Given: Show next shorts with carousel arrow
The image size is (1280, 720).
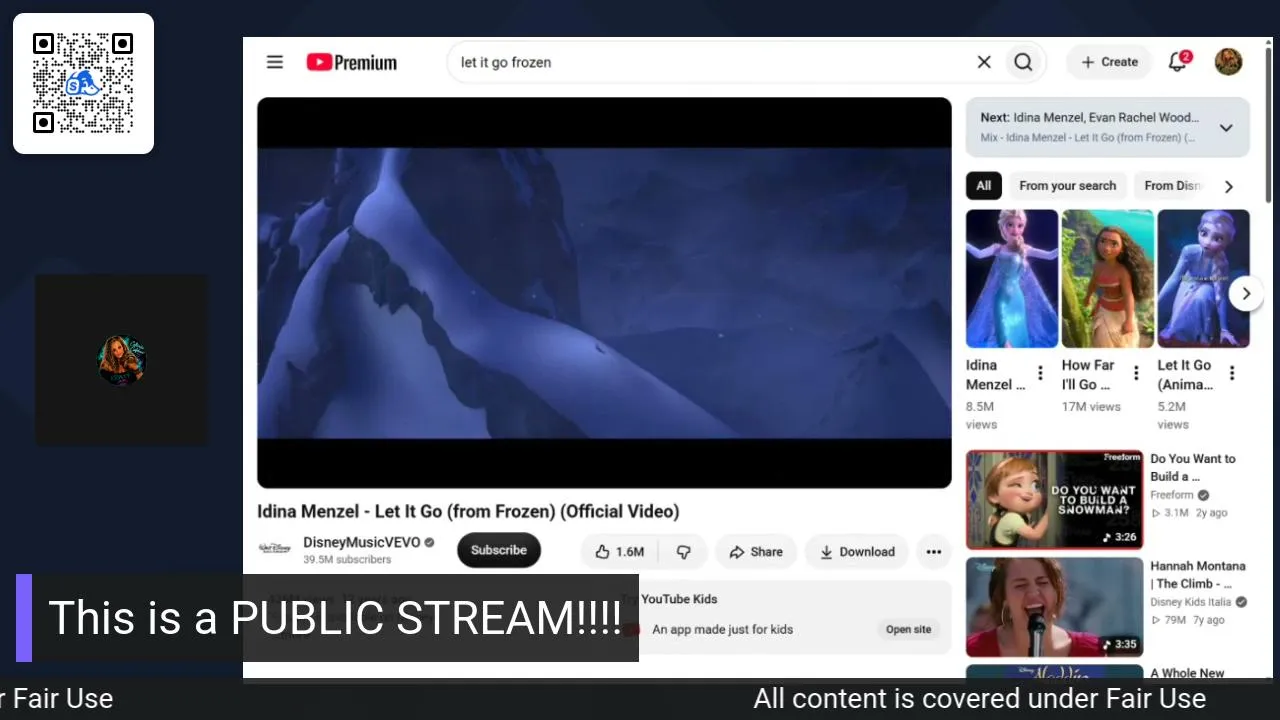Looking at the screenshot, I should coord(1246,293).
